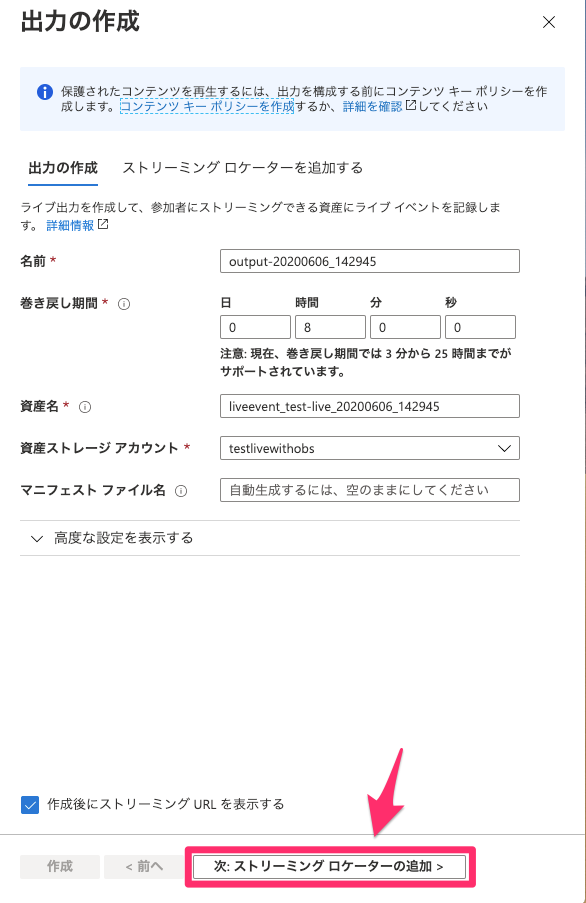Image resolution: width=586 pixels, height=903 pixels.
Task: Click the info icon beside 巻き戻し期間
Action: [x=124, y=304]
